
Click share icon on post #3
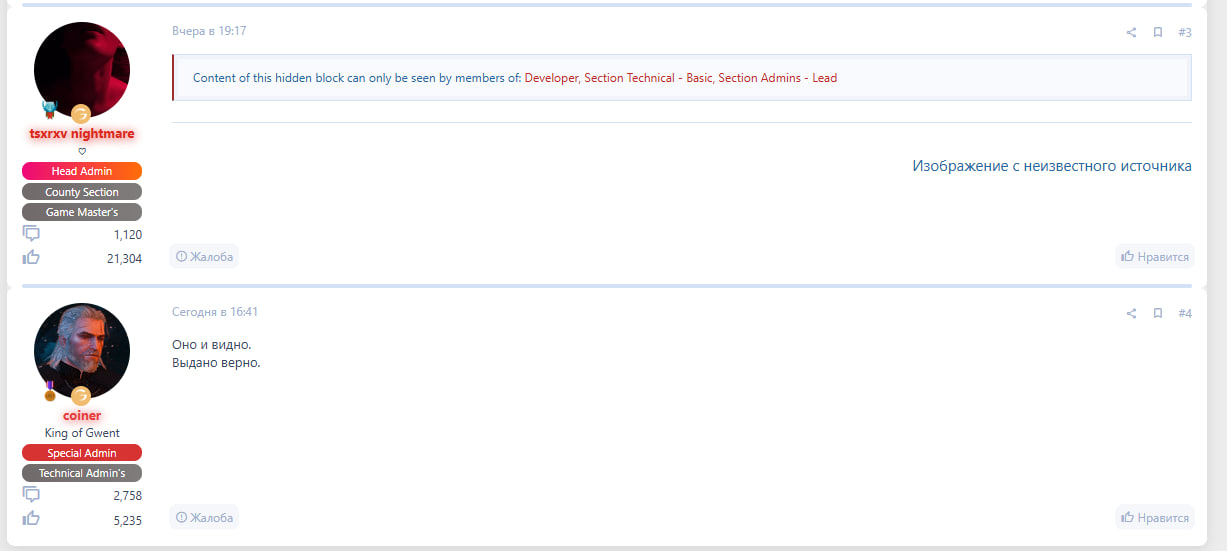click(x=1131, y=32)
